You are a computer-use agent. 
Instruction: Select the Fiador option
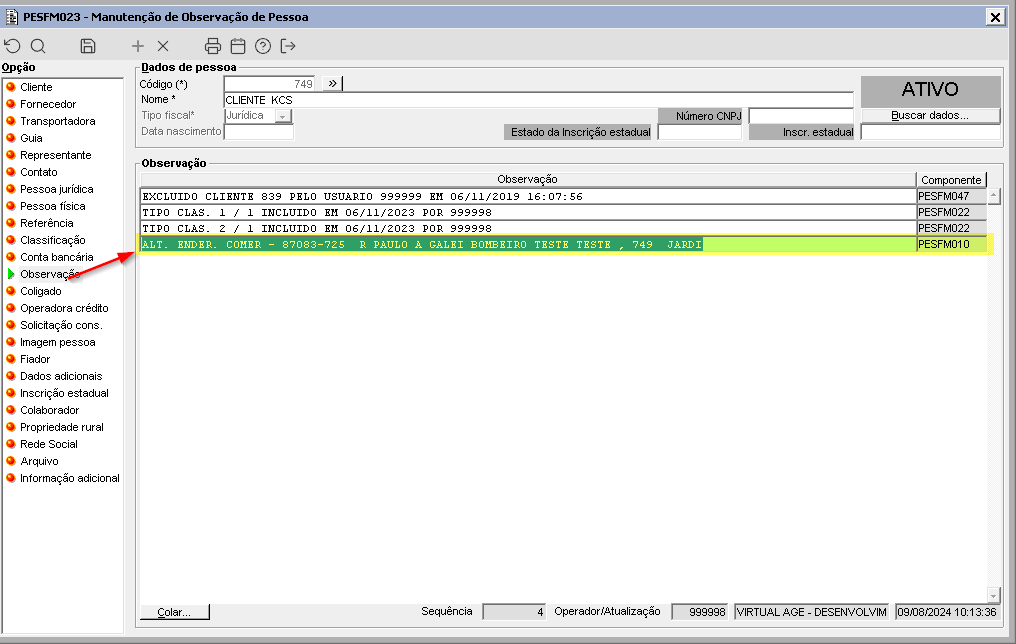pyautogui.click(x=35, y=359)
